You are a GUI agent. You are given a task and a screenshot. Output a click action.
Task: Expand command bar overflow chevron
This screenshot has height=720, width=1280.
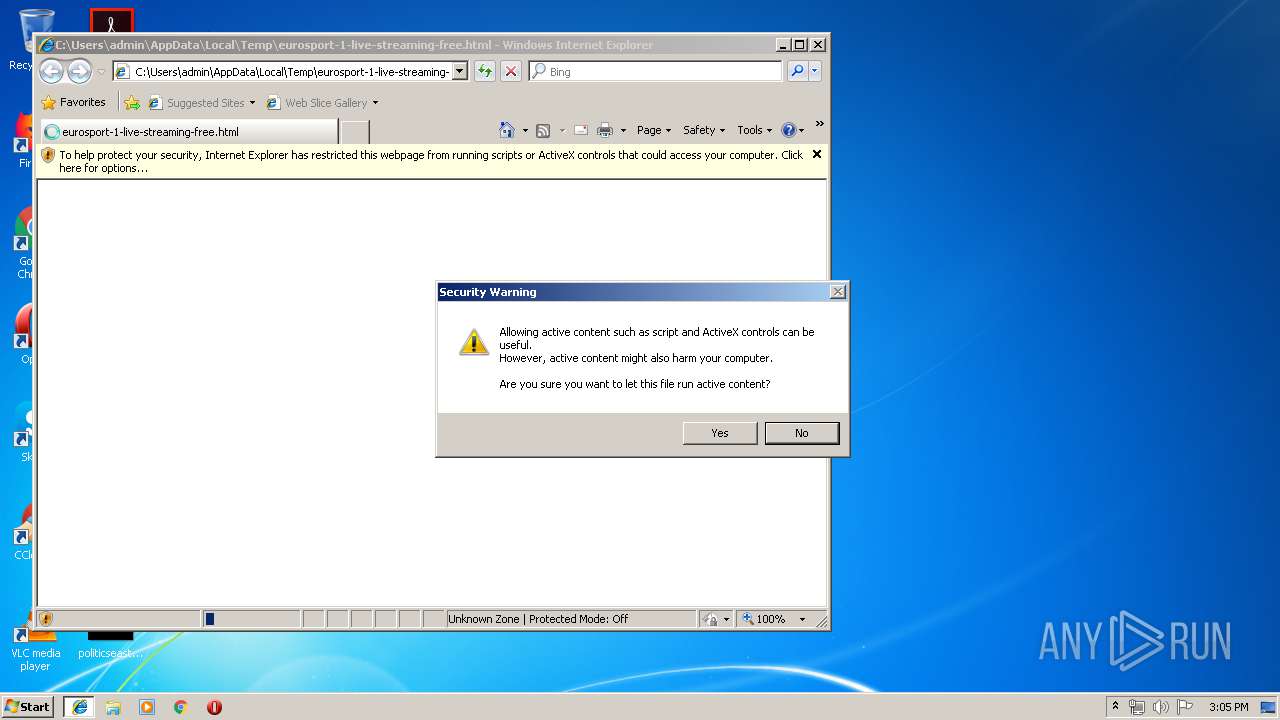point(819,124)
